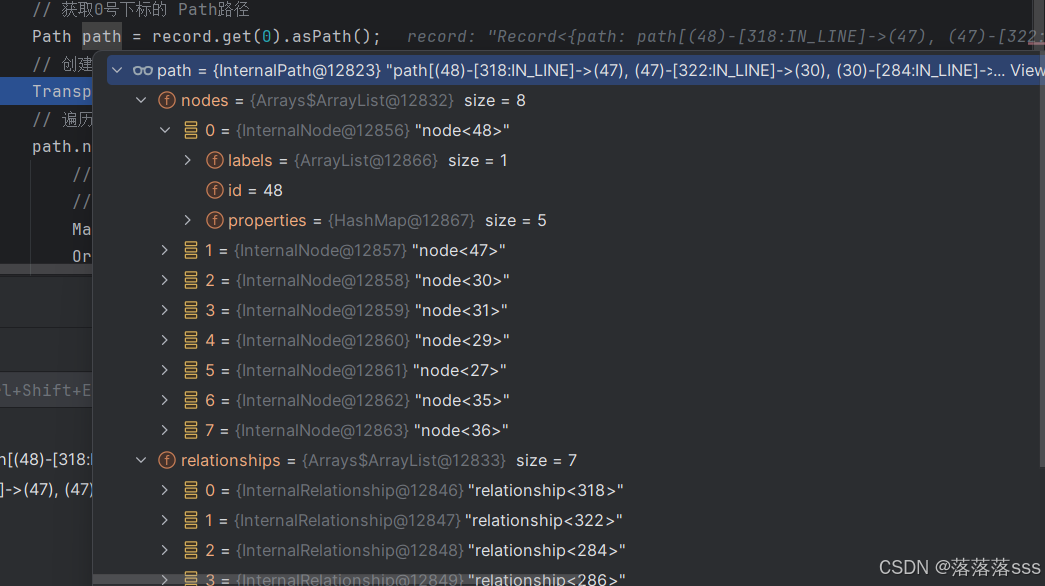Click the field icon beside id = 48

coord(214,190)
